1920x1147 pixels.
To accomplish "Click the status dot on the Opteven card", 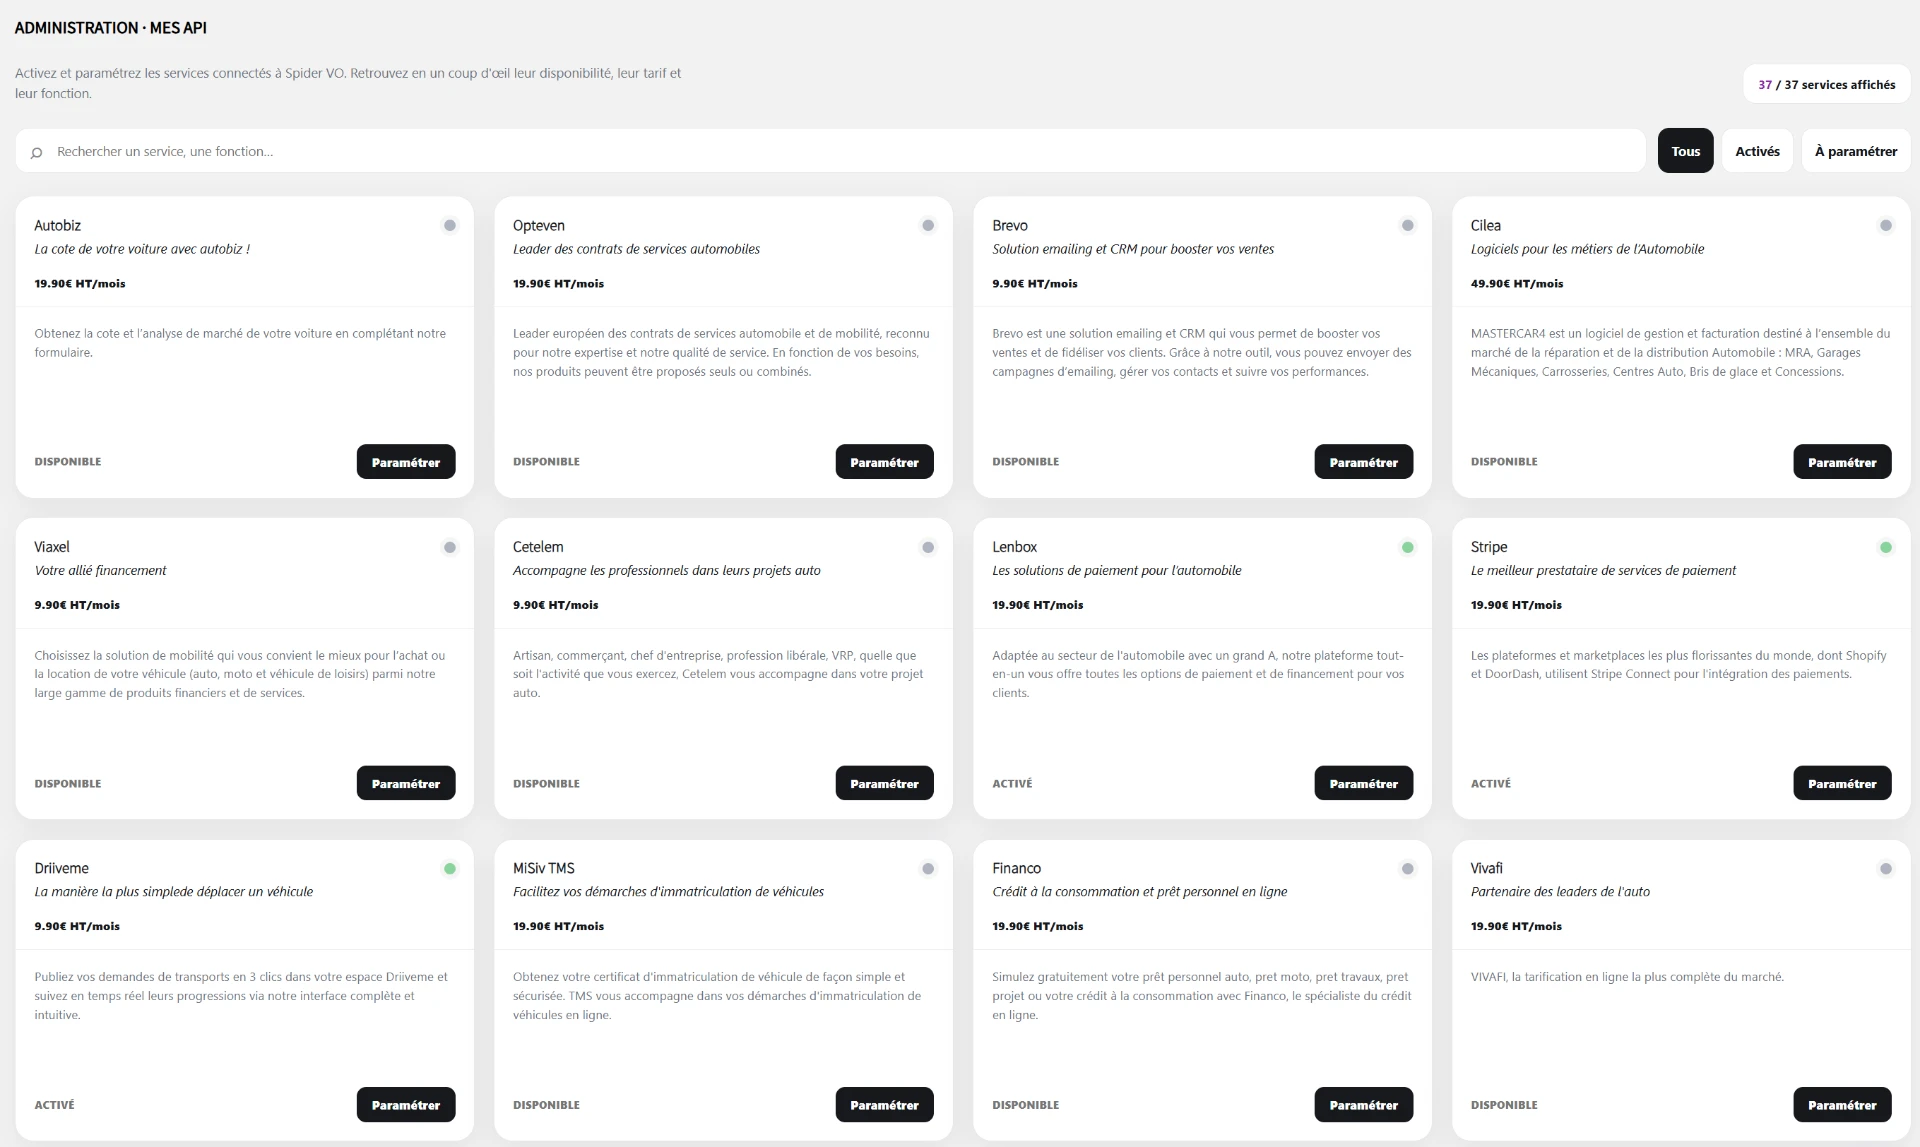I will (x=928, y=226).
